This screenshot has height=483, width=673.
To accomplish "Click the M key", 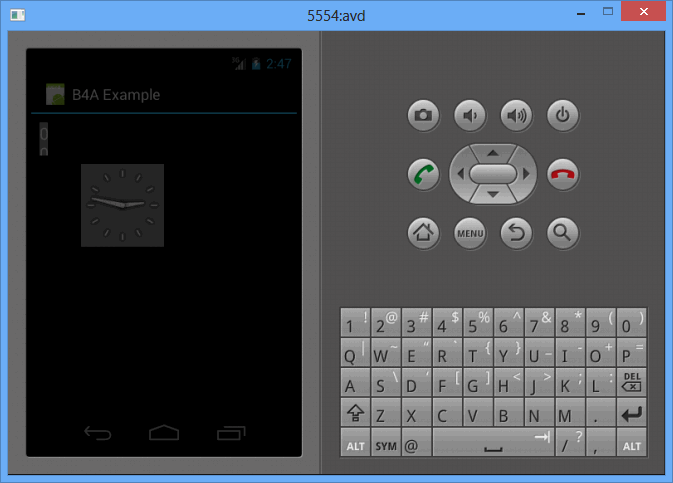I will pos(570,412).
